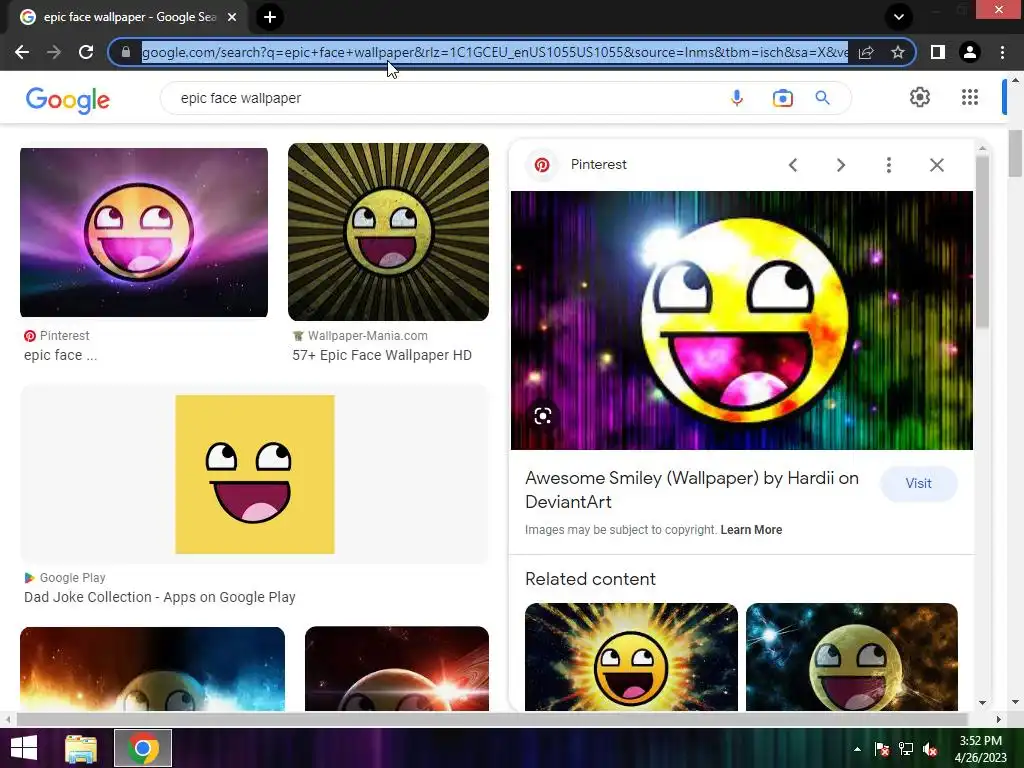Image resolution: width=1024 pixels, height=768 pixels.
Task: Open the Chrome profile menu
Action: (x=970, y=52)
